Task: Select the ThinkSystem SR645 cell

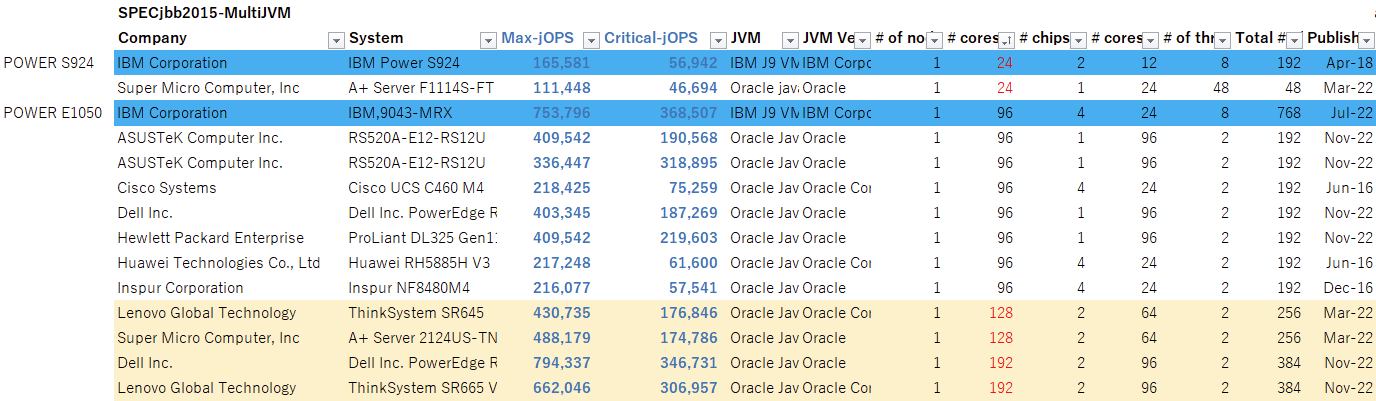Action: 415,313
